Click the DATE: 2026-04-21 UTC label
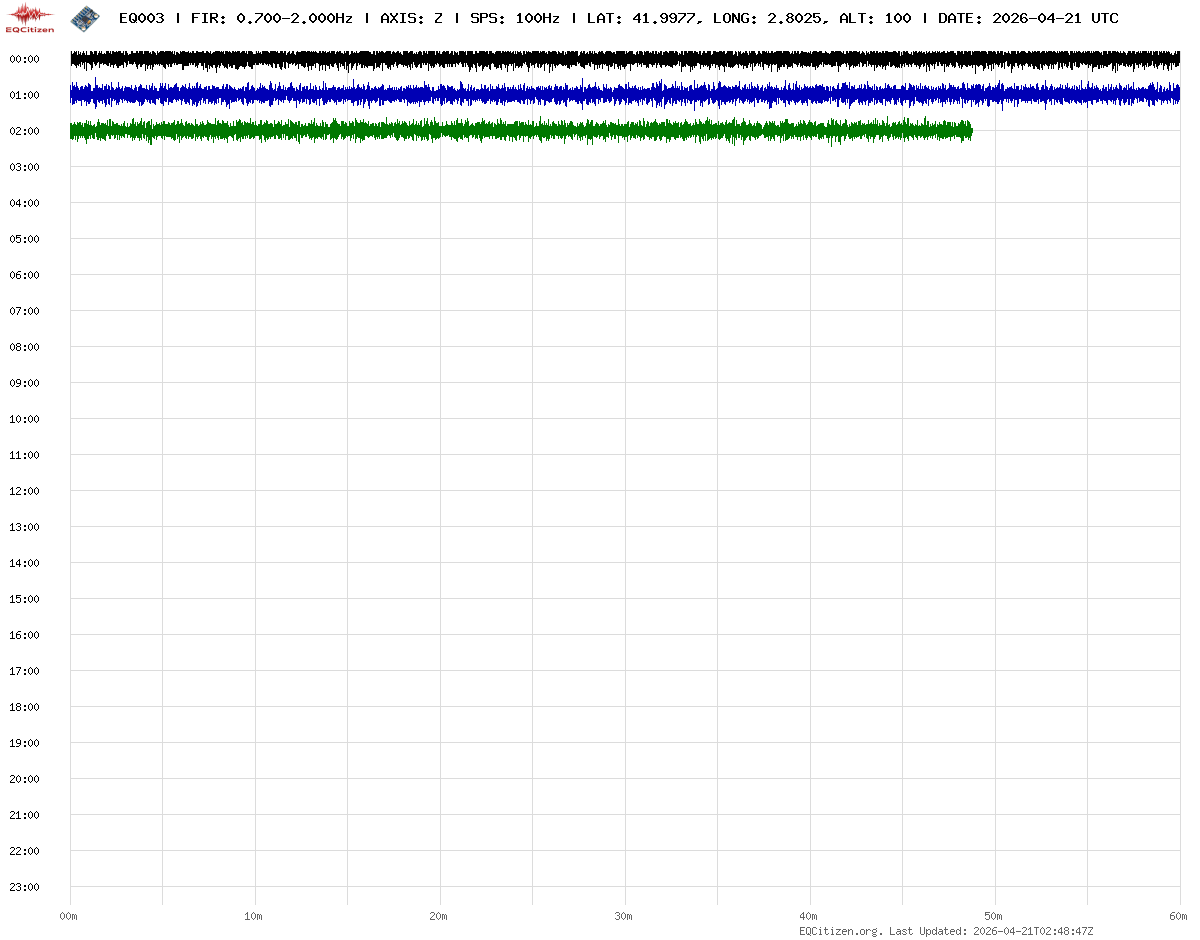 tap(1028, 19)
